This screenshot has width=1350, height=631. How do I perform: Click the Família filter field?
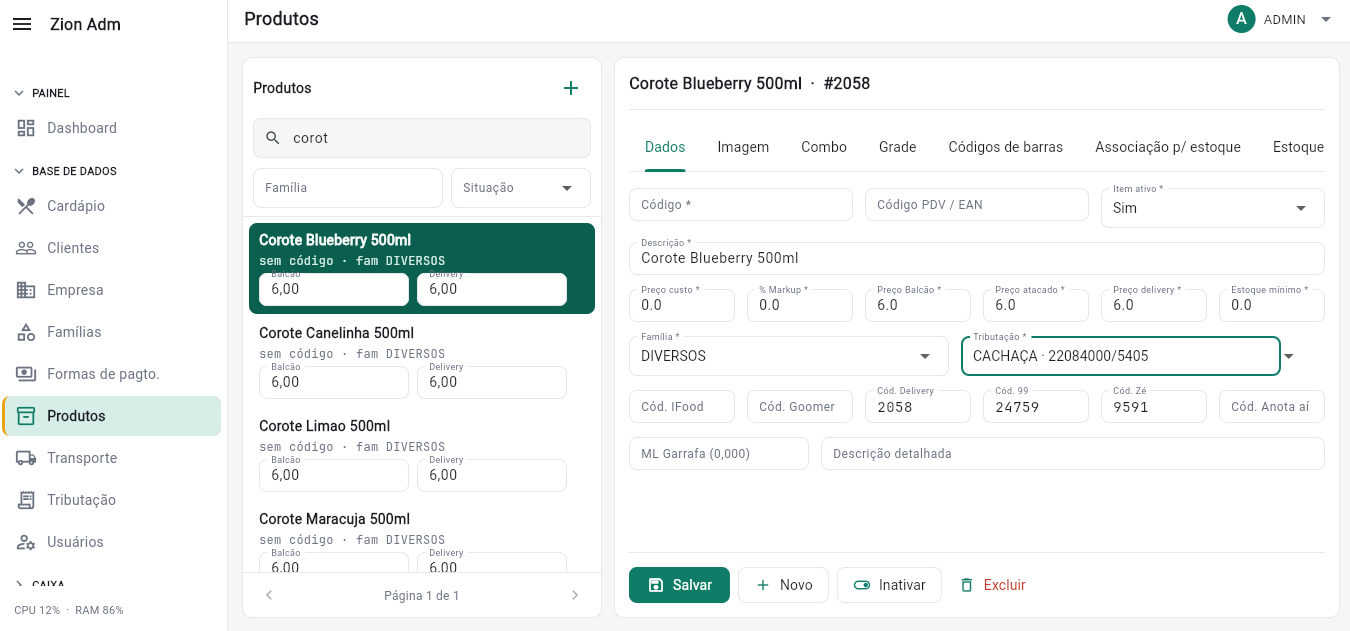pyautogui.click(x=348, y=188)
